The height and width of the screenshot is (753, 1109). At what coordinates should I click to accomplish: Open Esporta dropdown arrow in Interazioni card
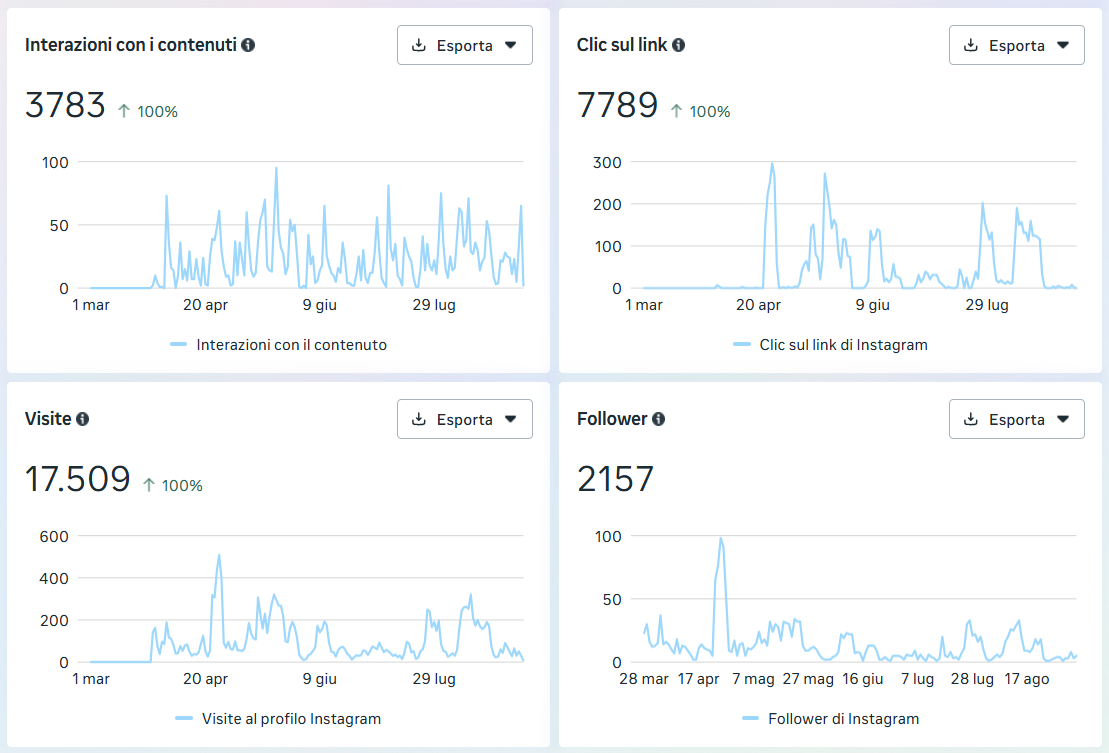[x=511, y=45]
